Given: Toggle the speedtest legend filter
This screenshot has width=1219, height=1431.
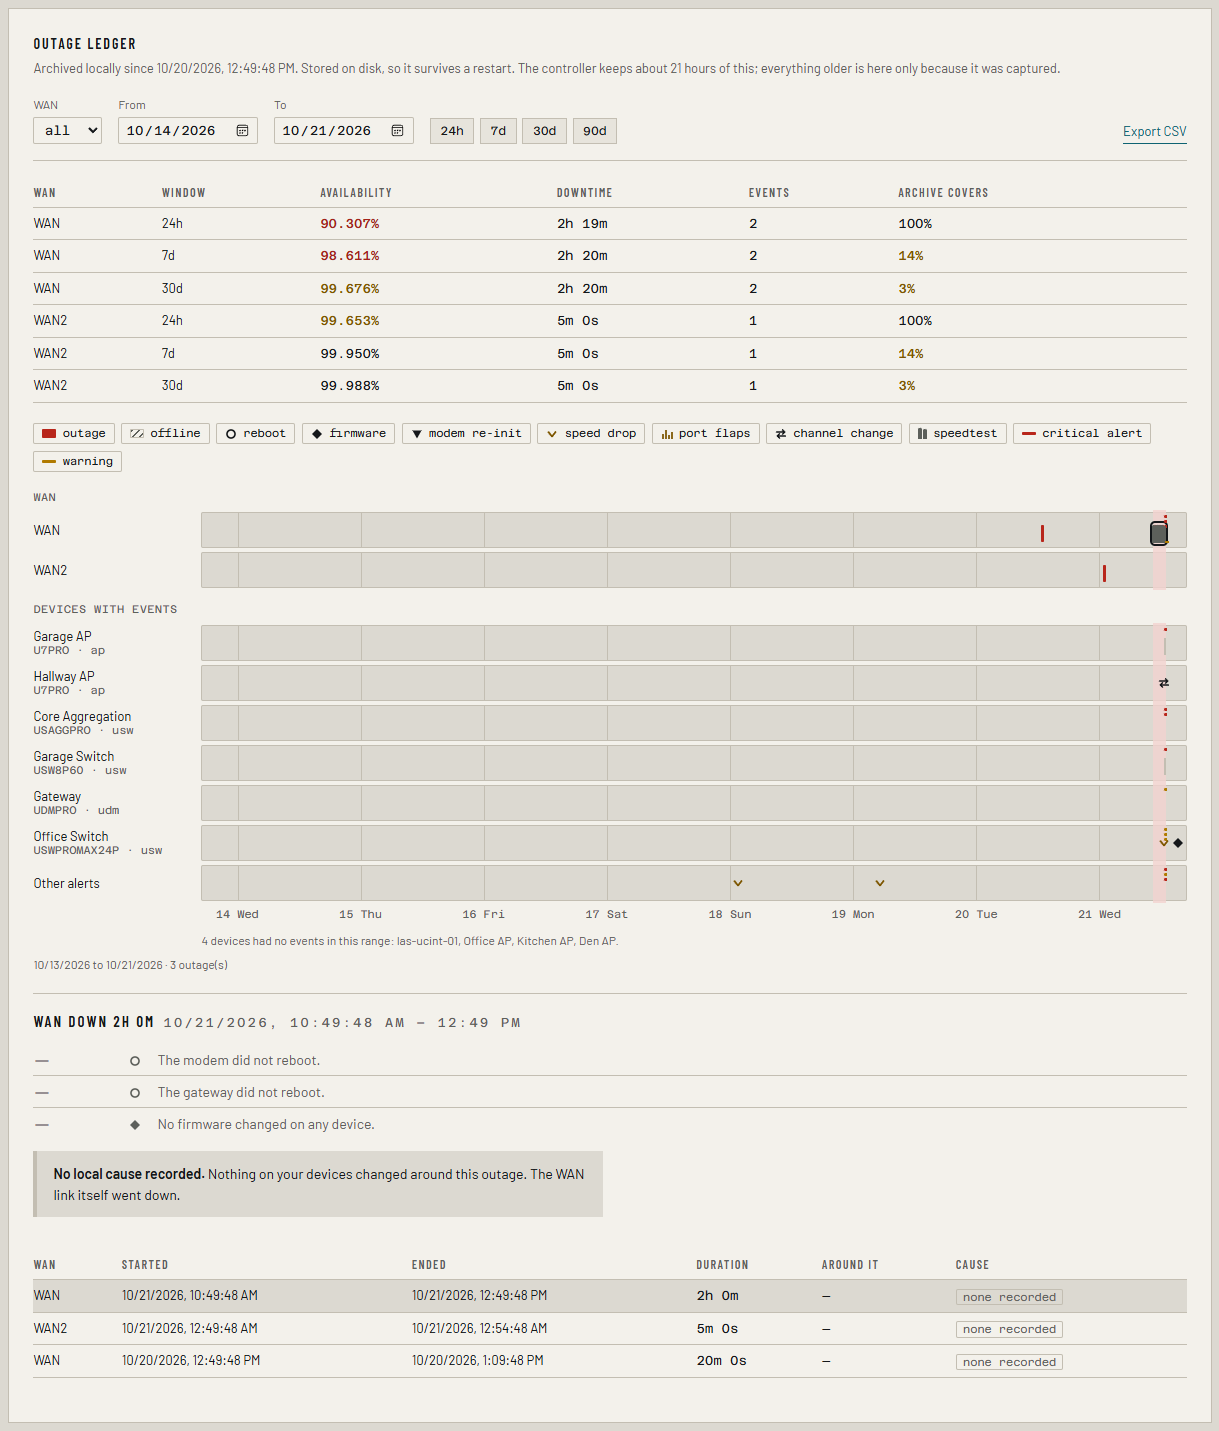Looking at the screenshot, I should pos(958,433).
